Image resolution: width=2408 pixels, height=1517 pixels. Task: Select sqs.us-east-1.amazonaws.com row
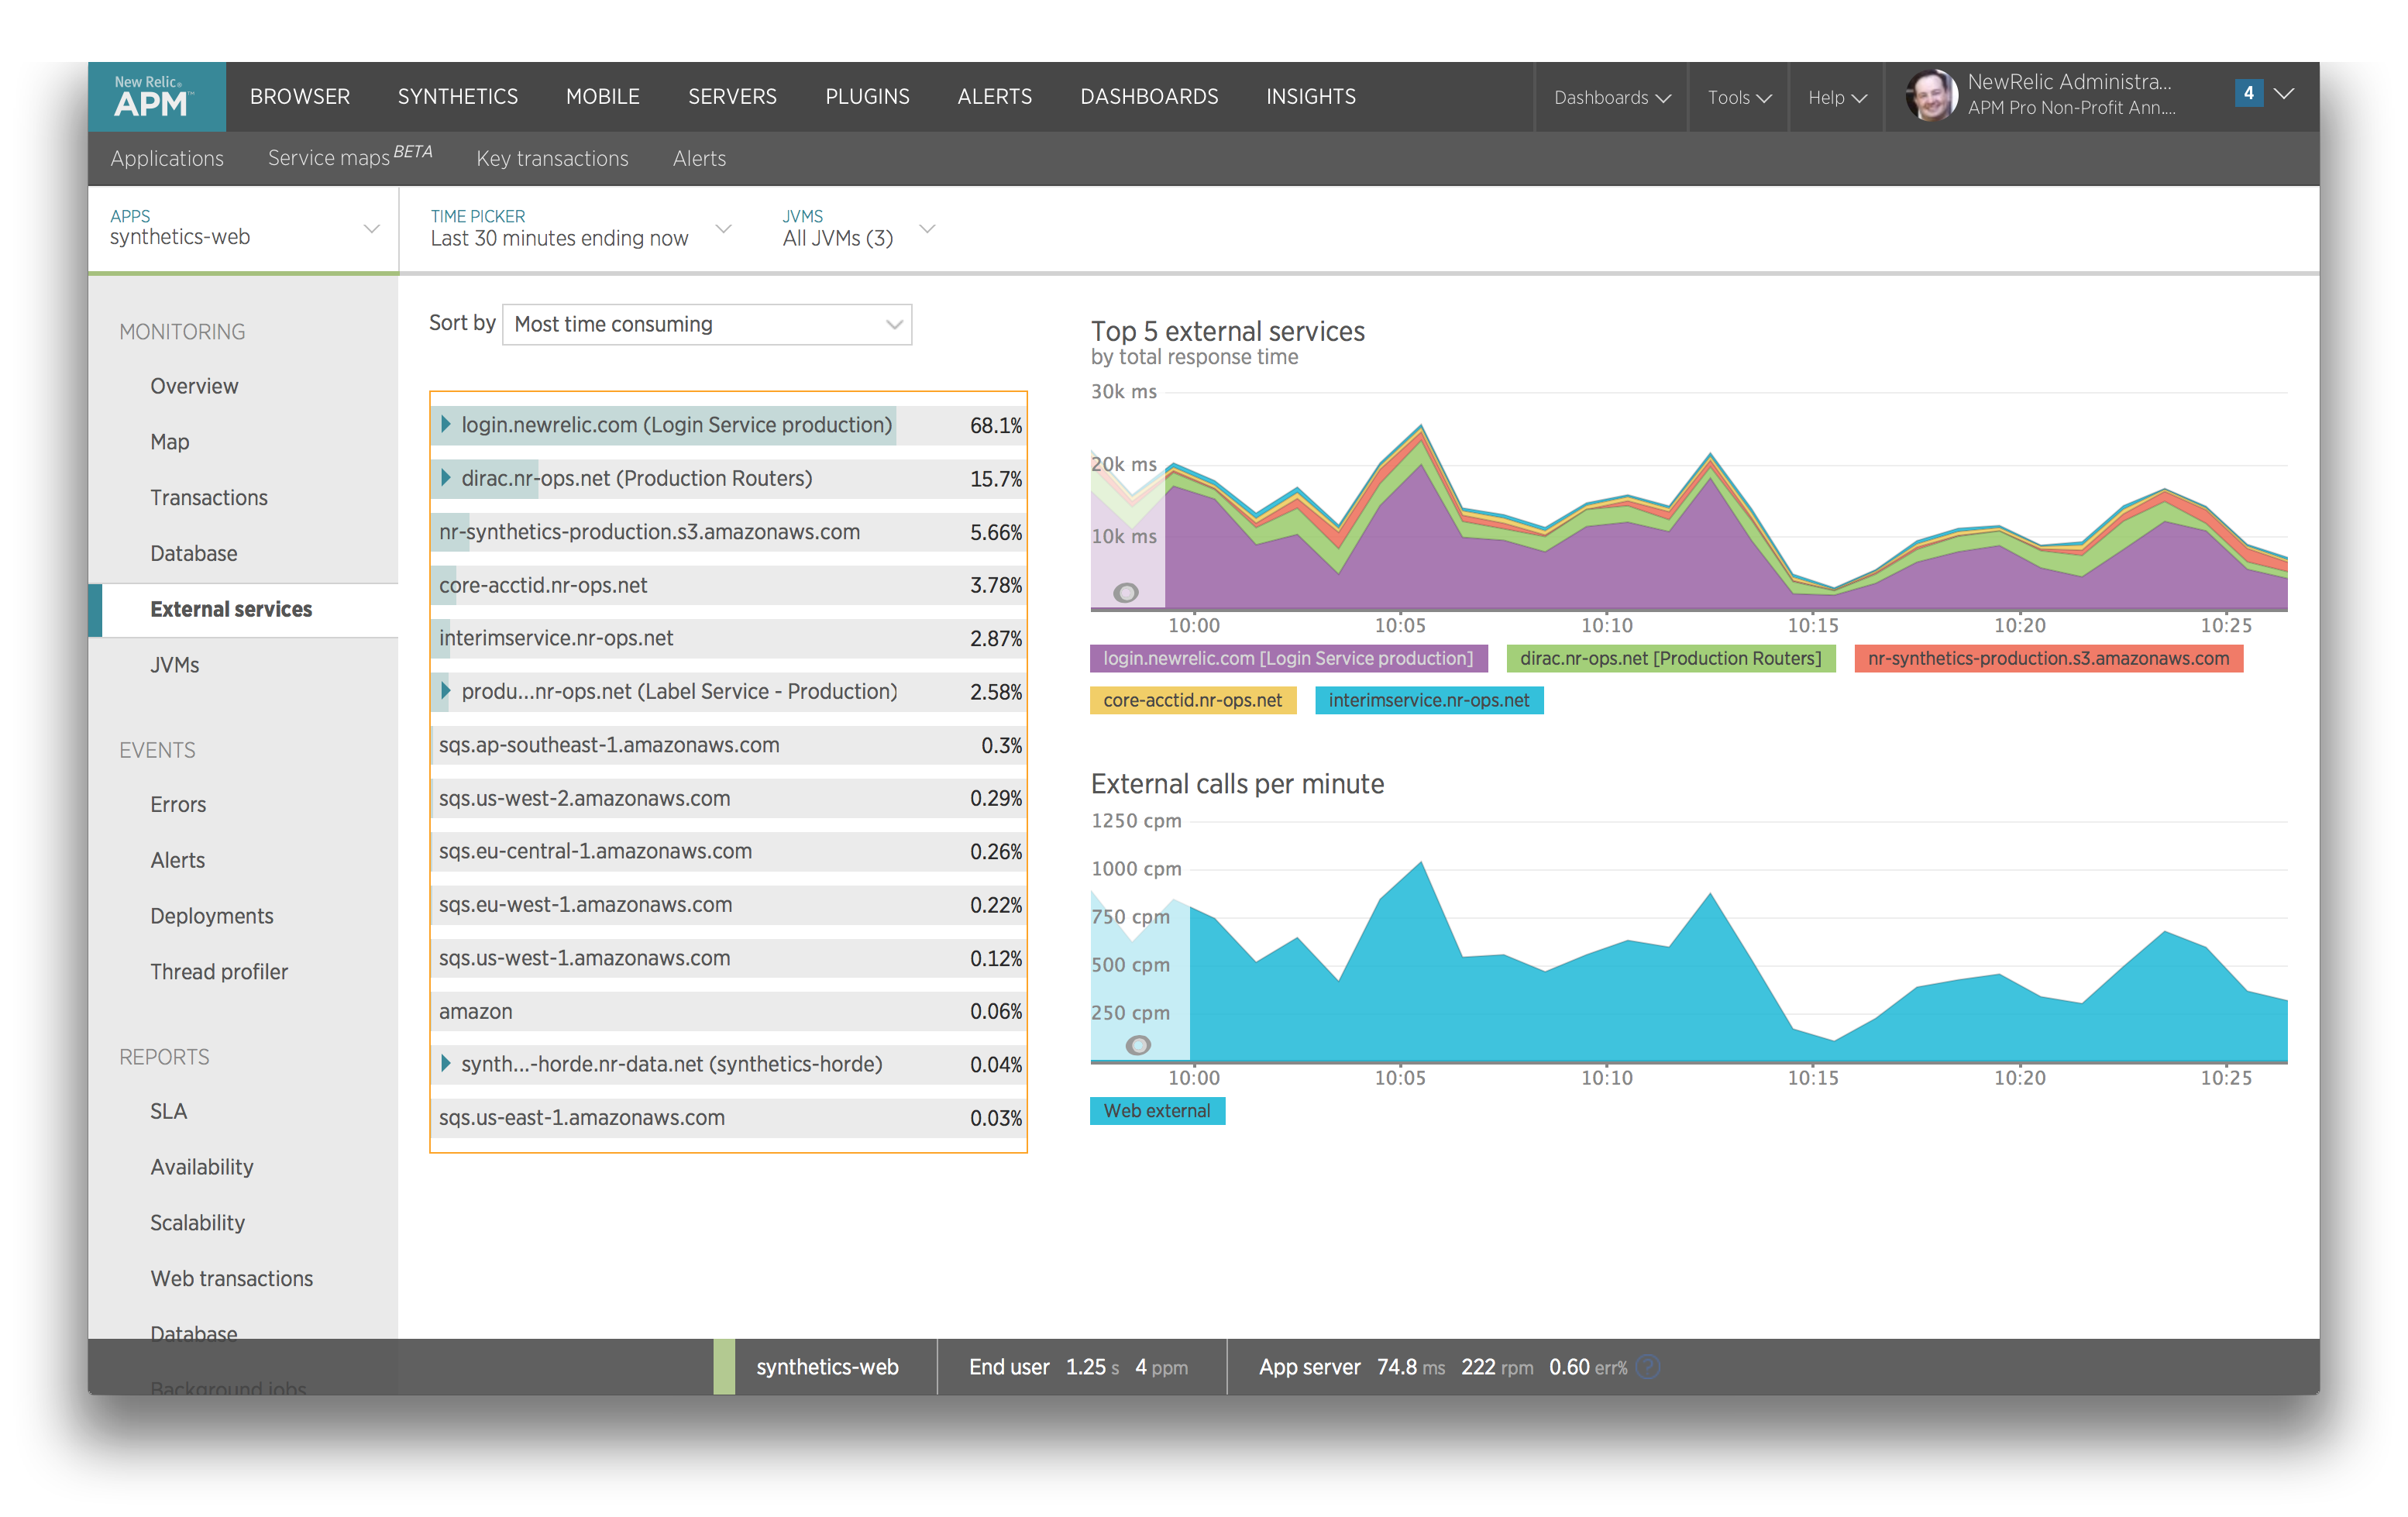click(729, 1117)
